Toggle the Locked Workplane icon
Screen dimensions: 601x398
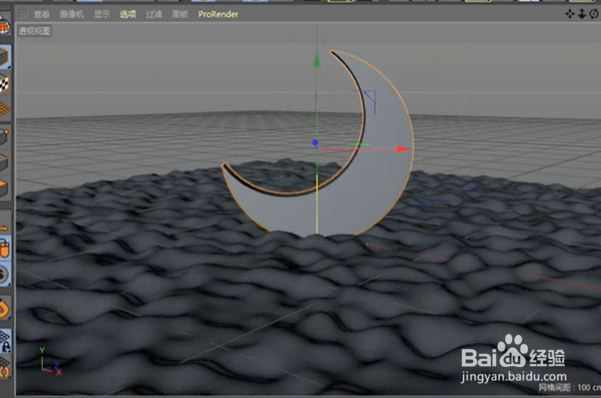pyautogui.click(x=5, y=341)
